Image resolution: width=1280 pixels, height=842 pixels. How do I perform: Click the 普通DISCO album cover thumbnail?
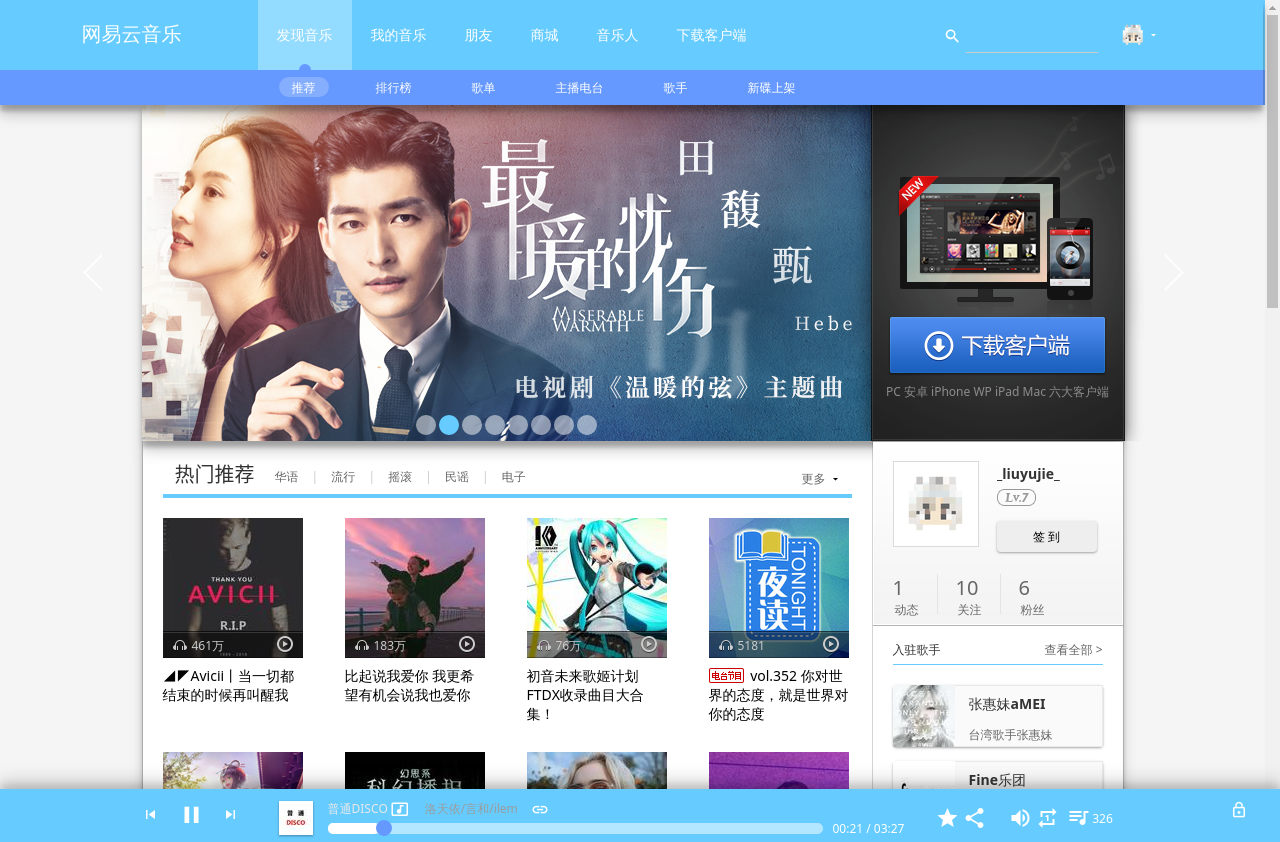(296, 817)
